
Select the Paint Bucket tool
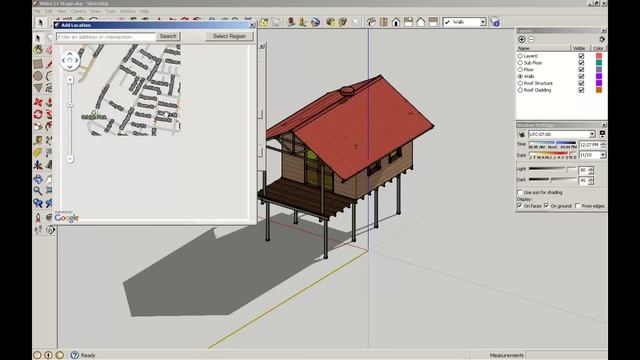click(38, 50)
